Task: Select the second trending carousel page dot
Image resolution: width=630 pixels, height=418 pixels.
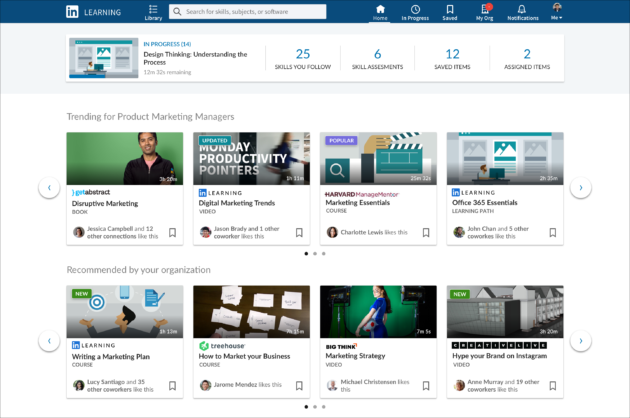Action: pos(315,254)
